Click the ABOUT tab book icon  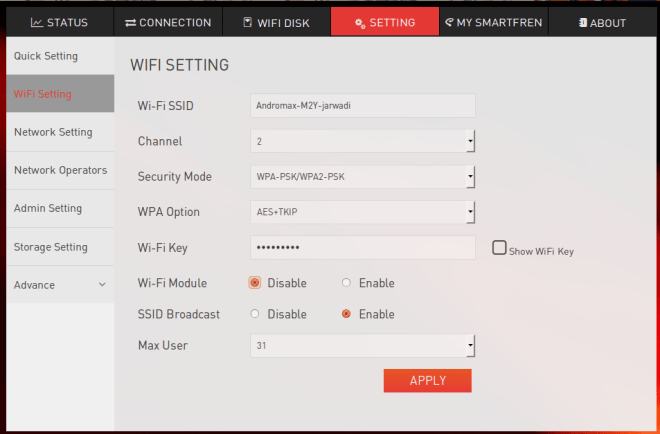(583, 22)
